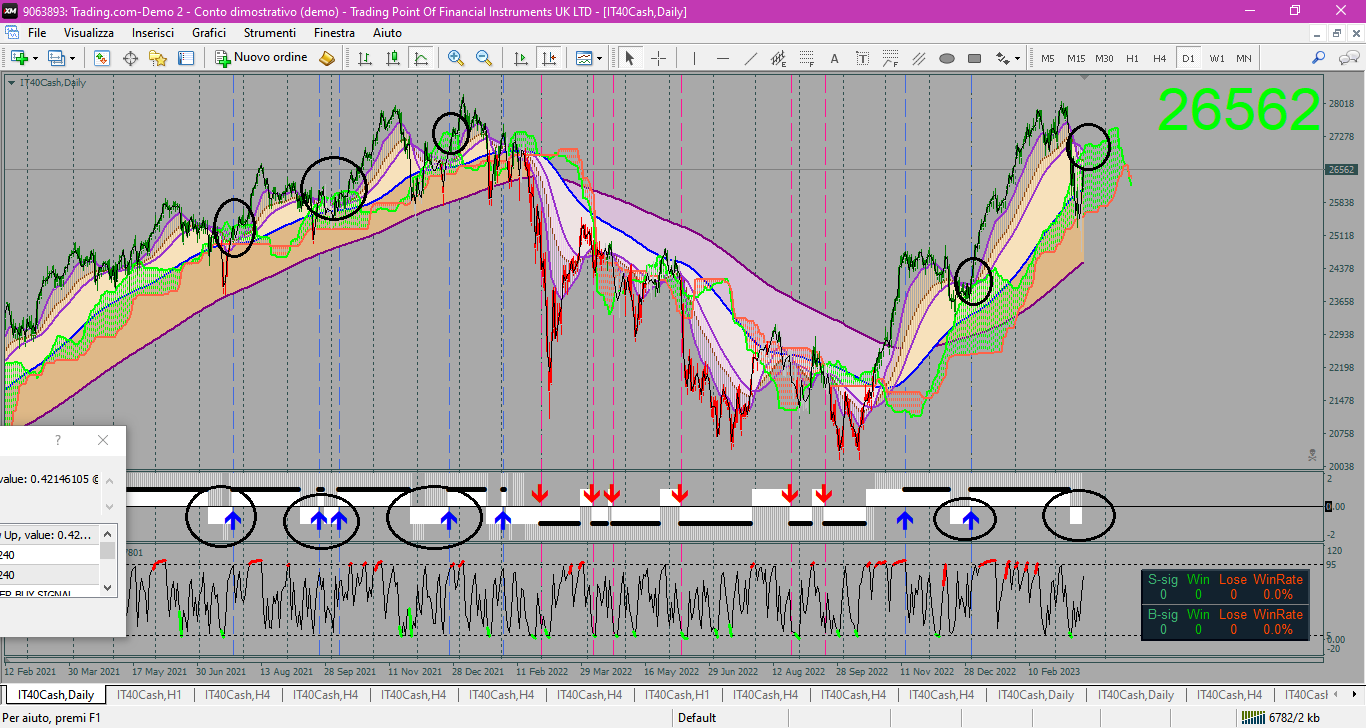Open the Finestra menu
This screenshot has width=1366, height=728.
334,33
